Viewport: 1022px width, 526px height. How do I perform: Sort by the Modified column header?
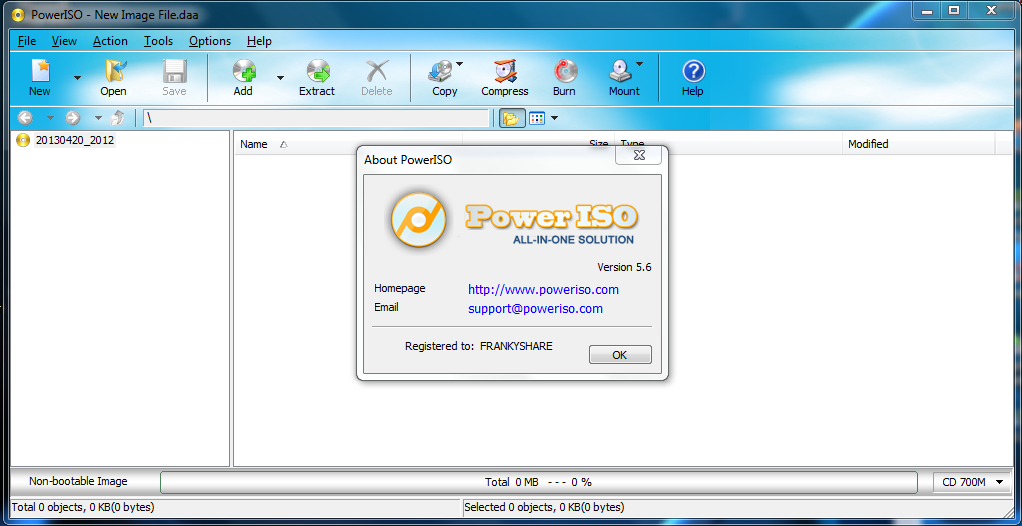click(x=918, y=144)
